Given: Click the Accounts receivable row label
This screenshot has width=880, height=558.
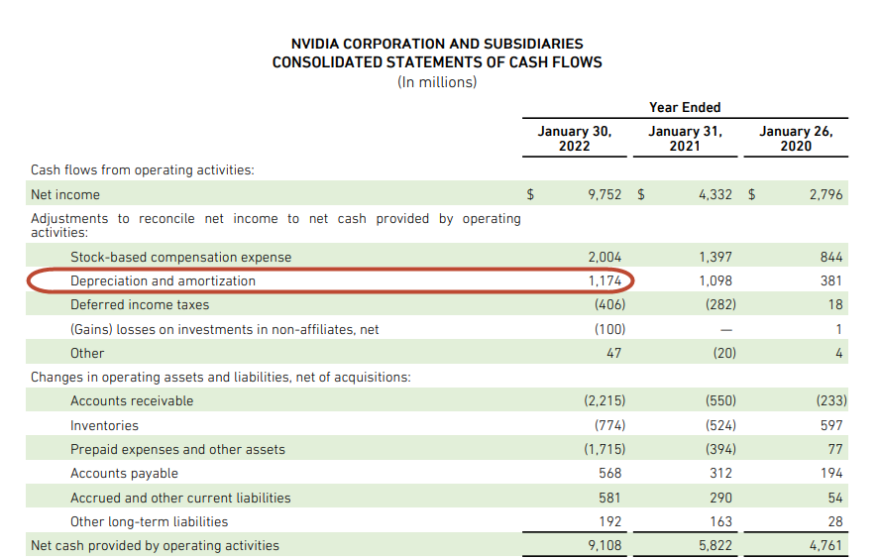Looking at the screenshot, I should tap(132, 401).
